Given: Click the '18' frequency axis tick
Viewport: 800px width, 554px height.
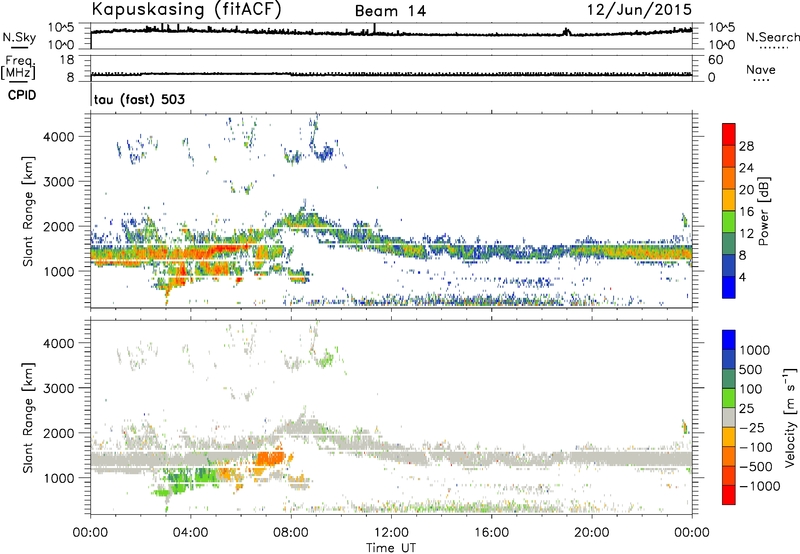Looking at the screenshot, I should [x=67, y=60].
